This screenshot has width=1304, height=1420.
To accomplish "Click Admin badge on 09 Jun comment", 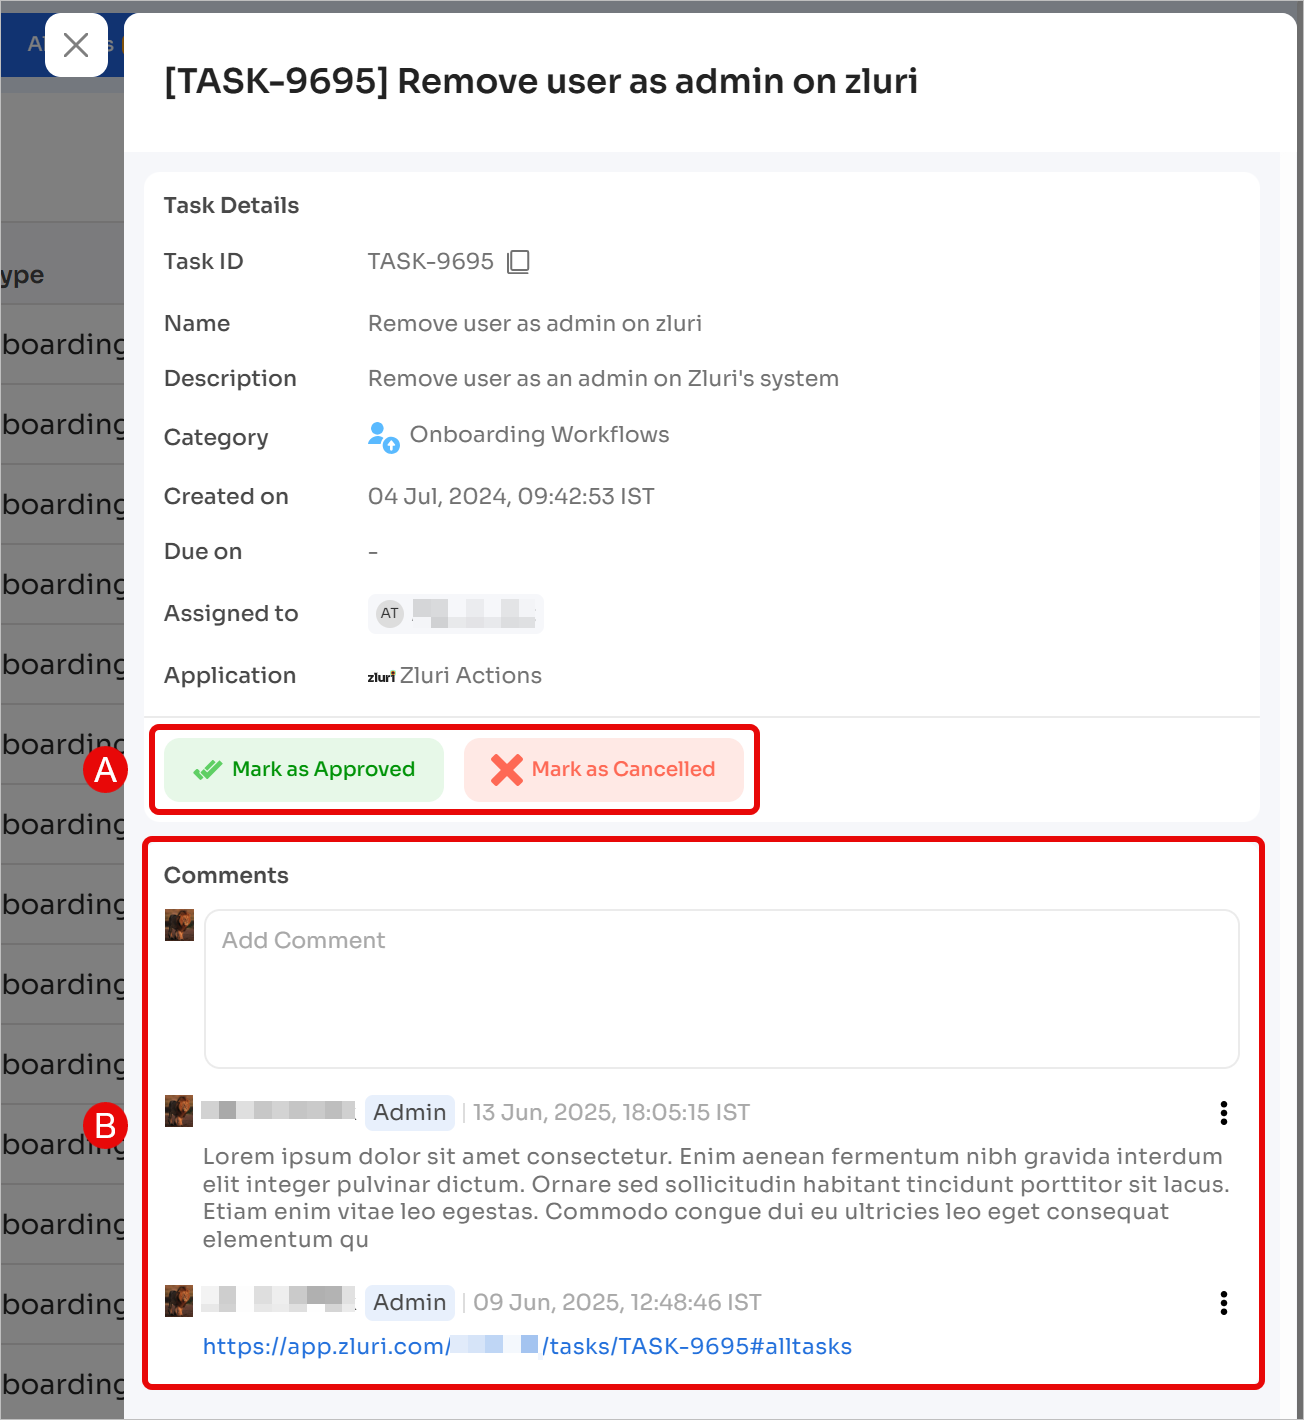I will (x=410, y=1302).
